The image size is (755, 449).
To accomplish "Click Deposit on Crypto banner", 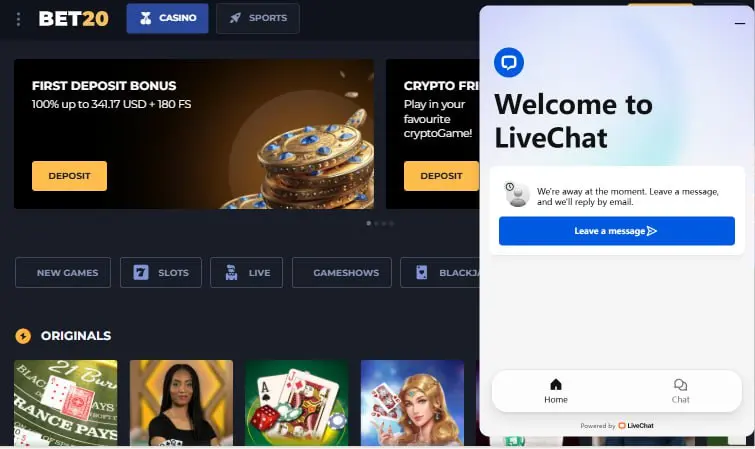I will [x=442, y=176].
